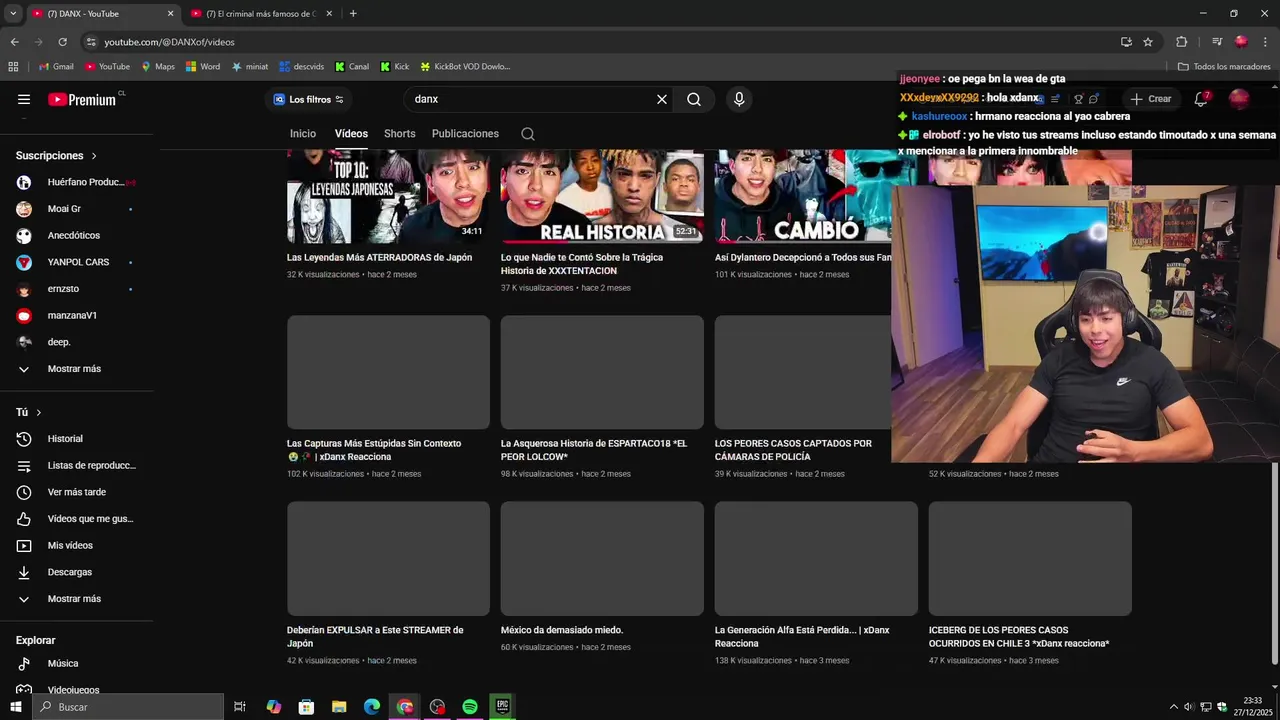Start voice search with microphone

click(x=739, y=99)
